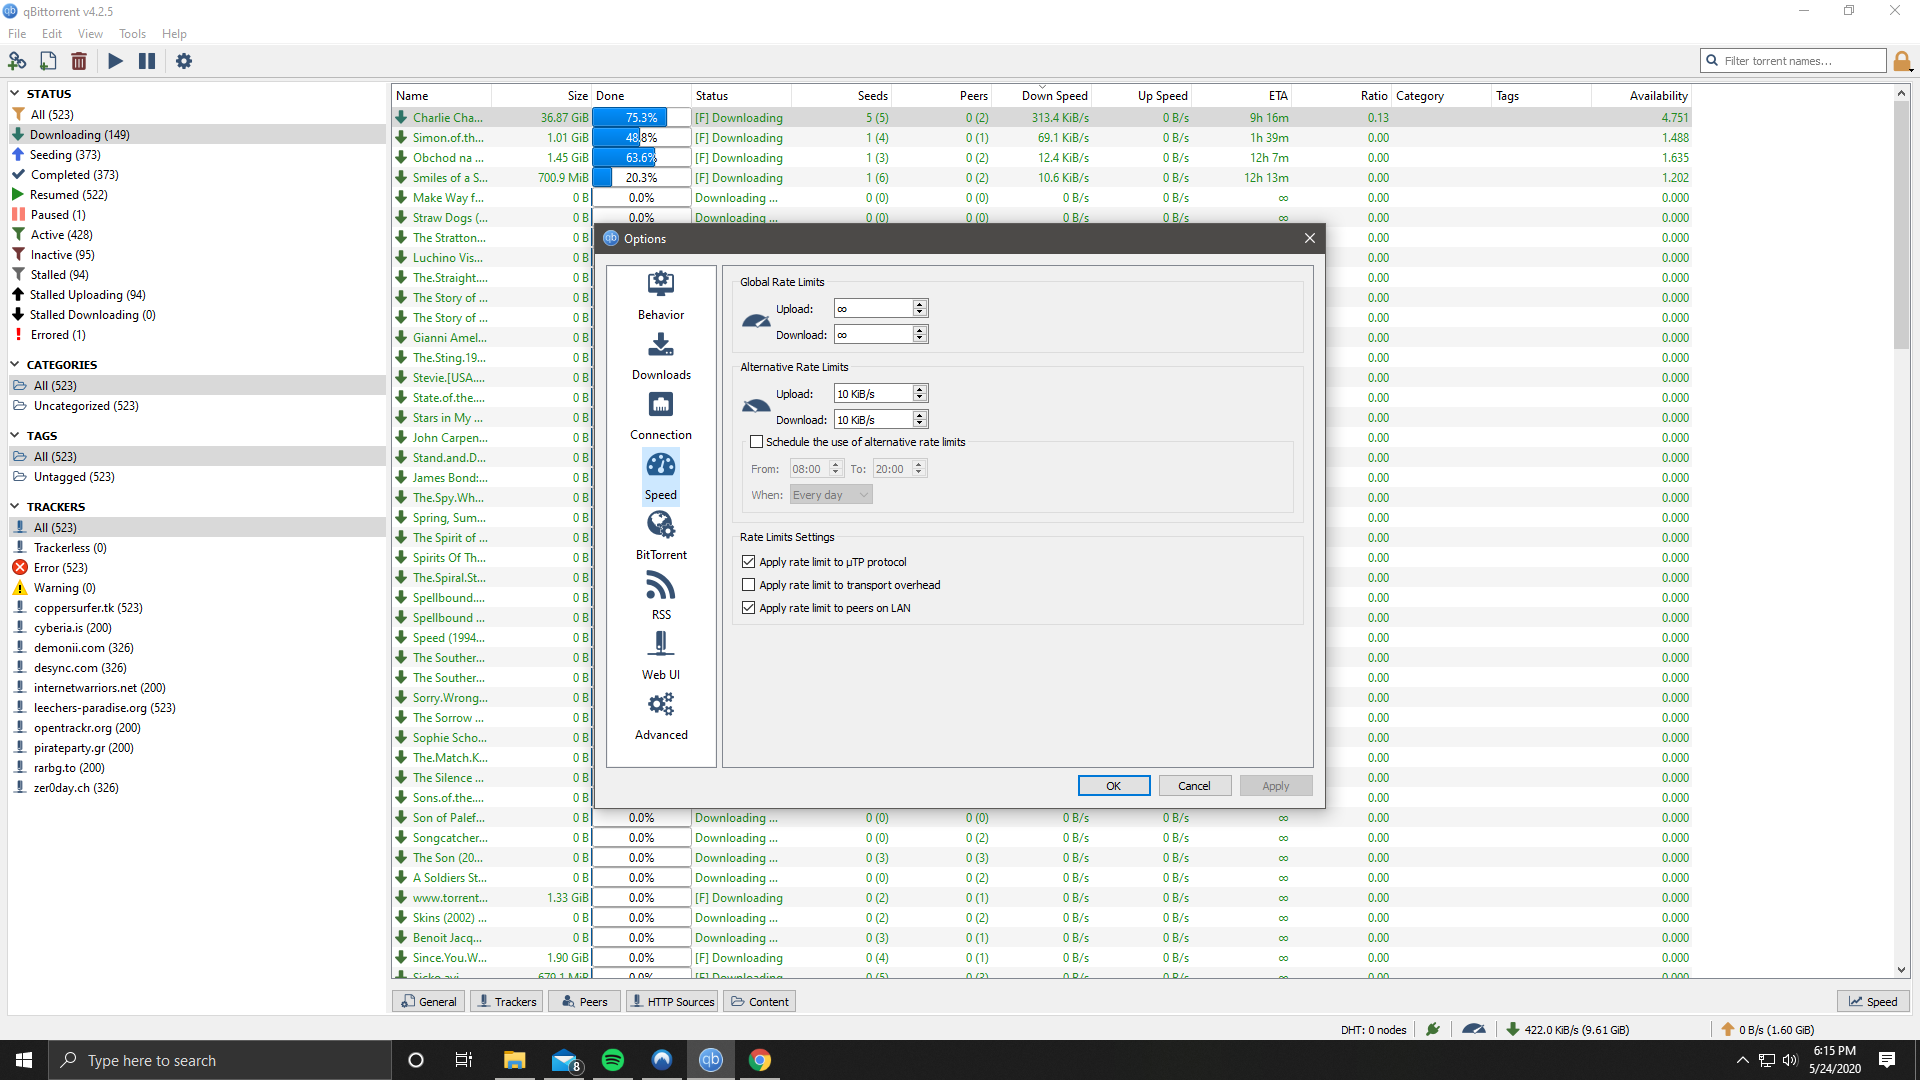Click the OK button

[x=1113, y=786]
